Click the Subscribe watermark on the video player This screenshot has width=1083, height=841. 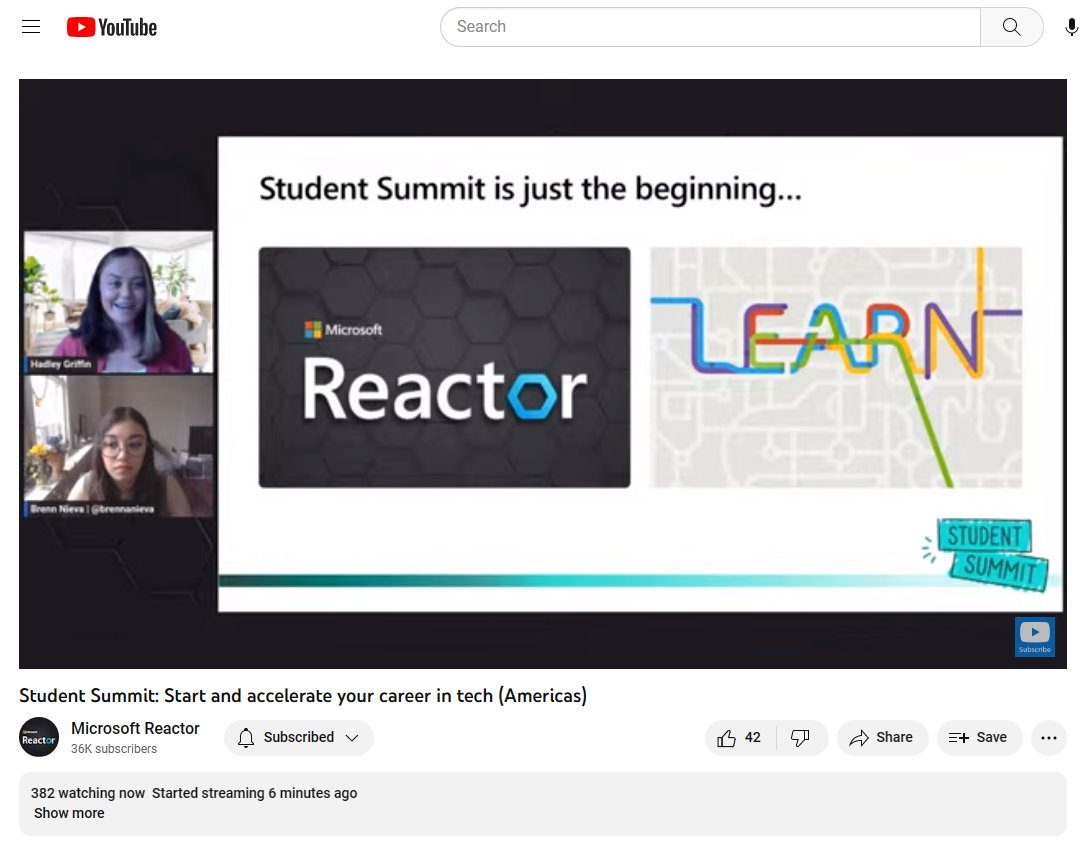pyautogui.click(x=1034, y=636)
